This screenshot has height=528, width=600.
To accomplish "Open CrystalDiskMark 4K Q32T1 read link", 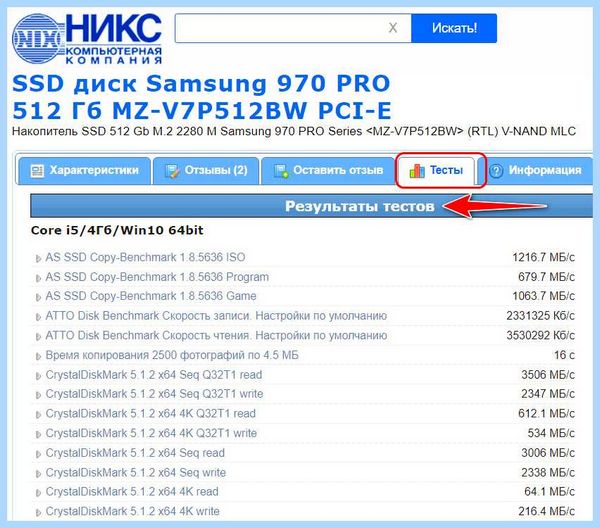I will 150,413.
